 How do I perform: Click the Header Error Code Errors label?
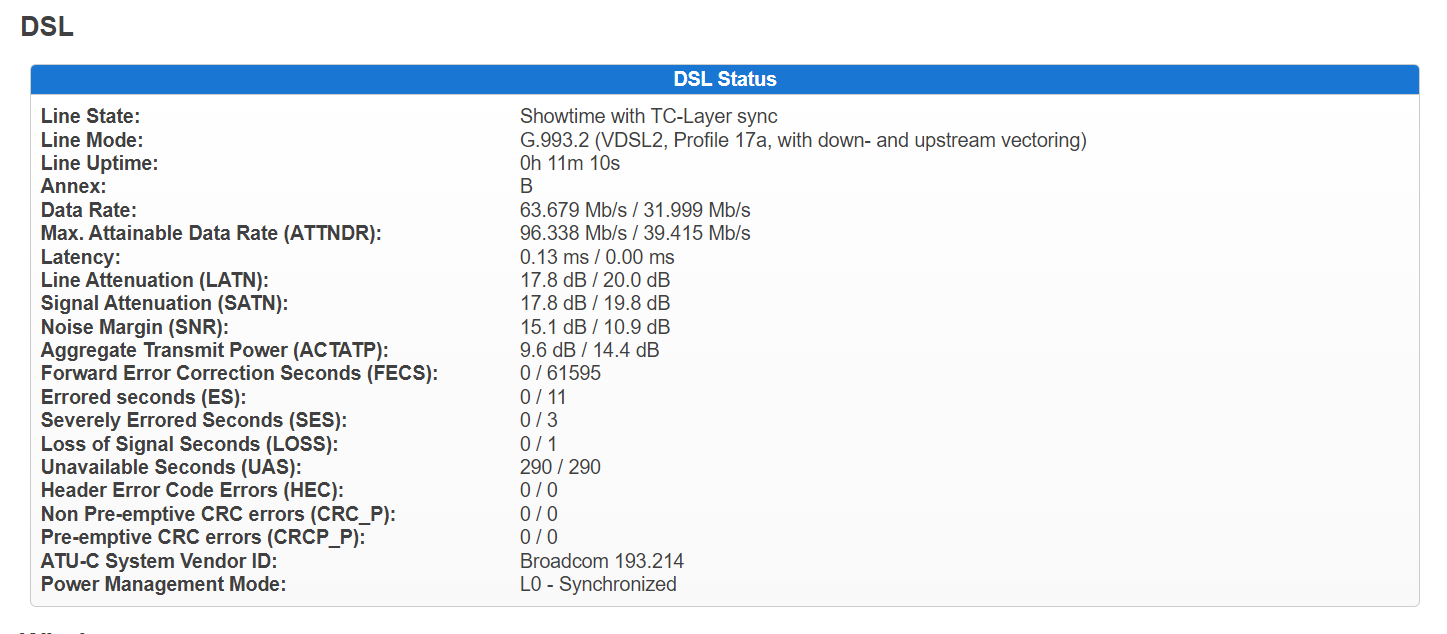click(x=193, y=490)
